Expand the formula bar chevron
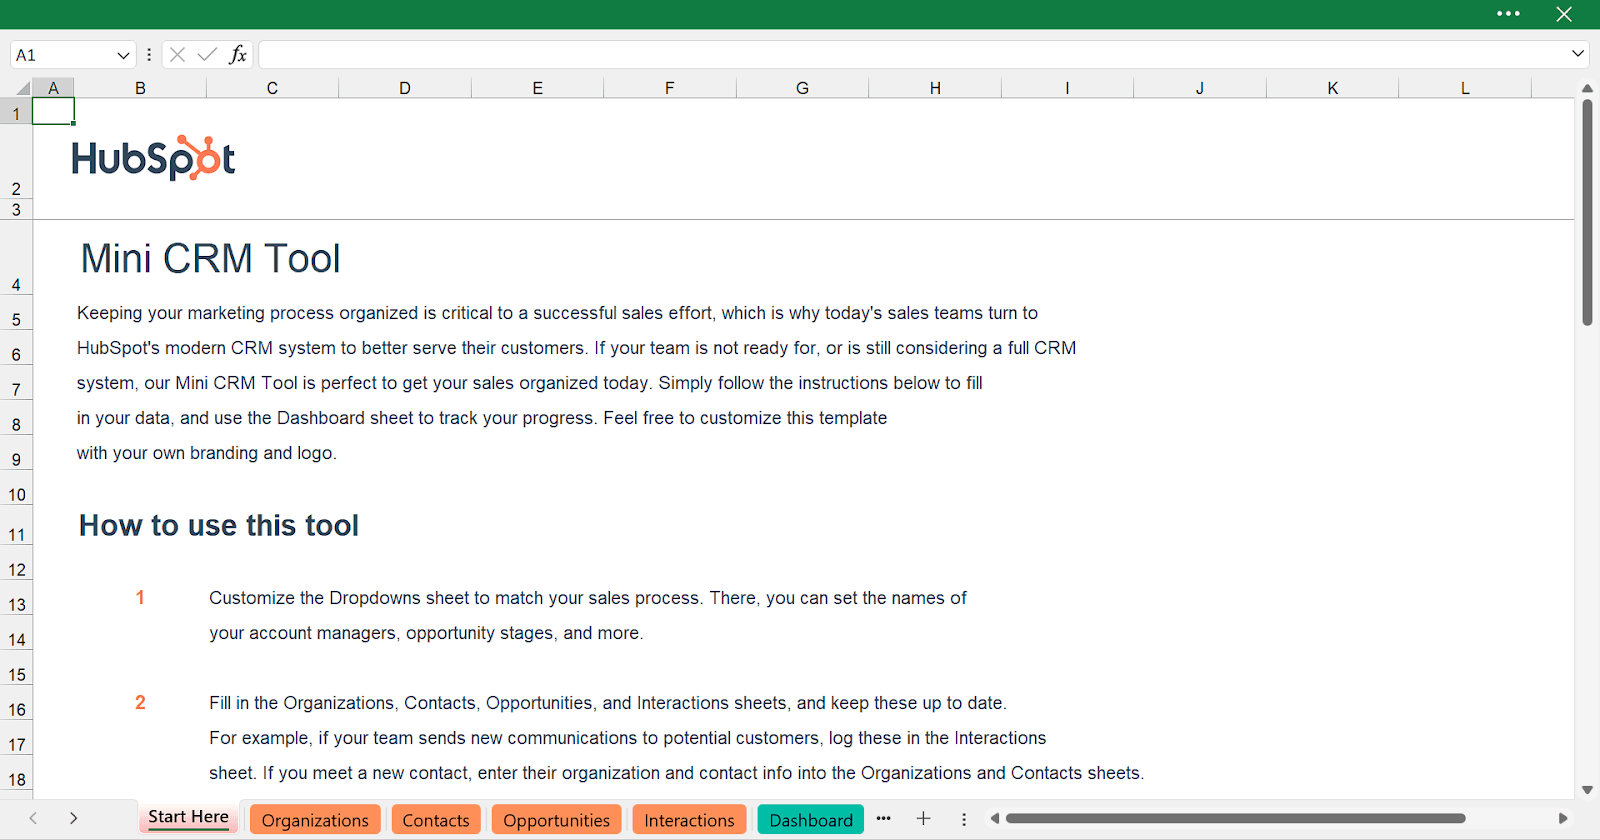 [x=1578, y=54]
